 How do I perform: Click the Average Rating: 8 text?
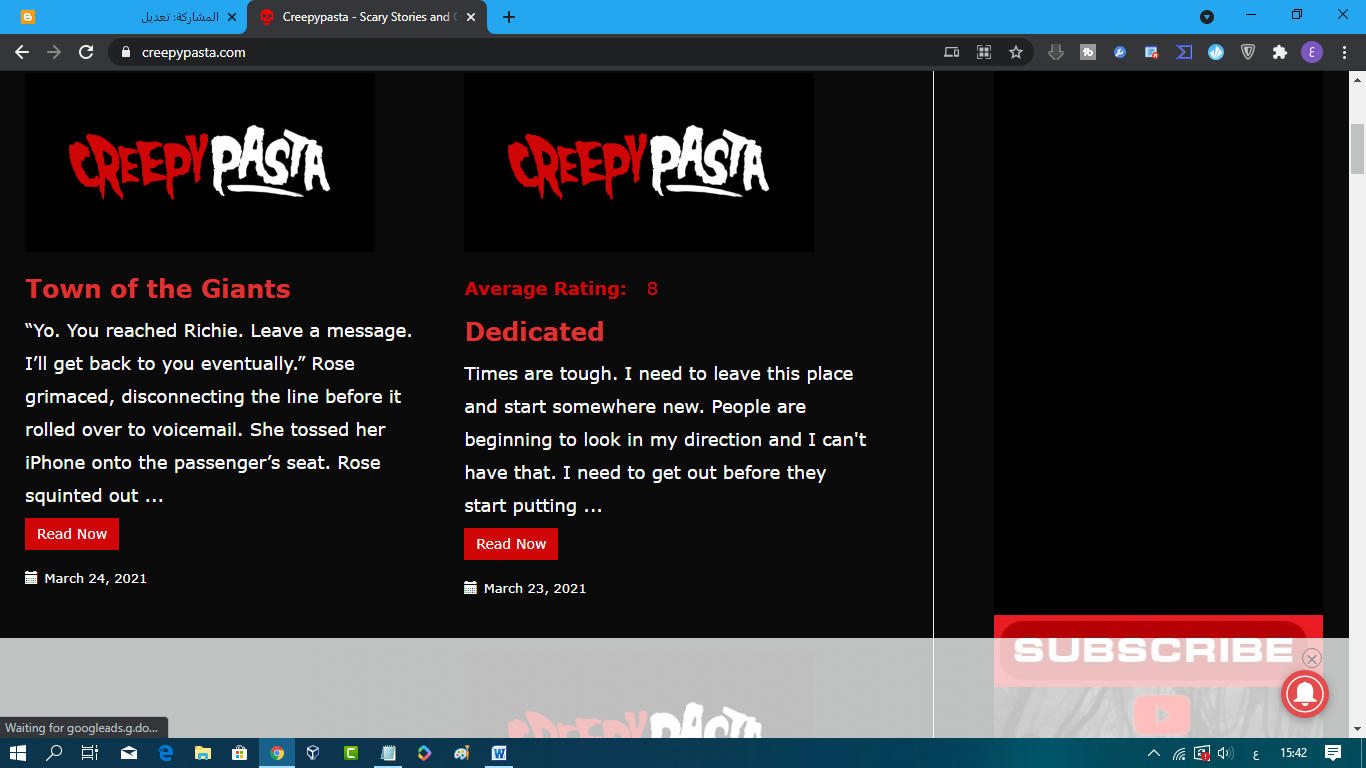click(561, 289)
